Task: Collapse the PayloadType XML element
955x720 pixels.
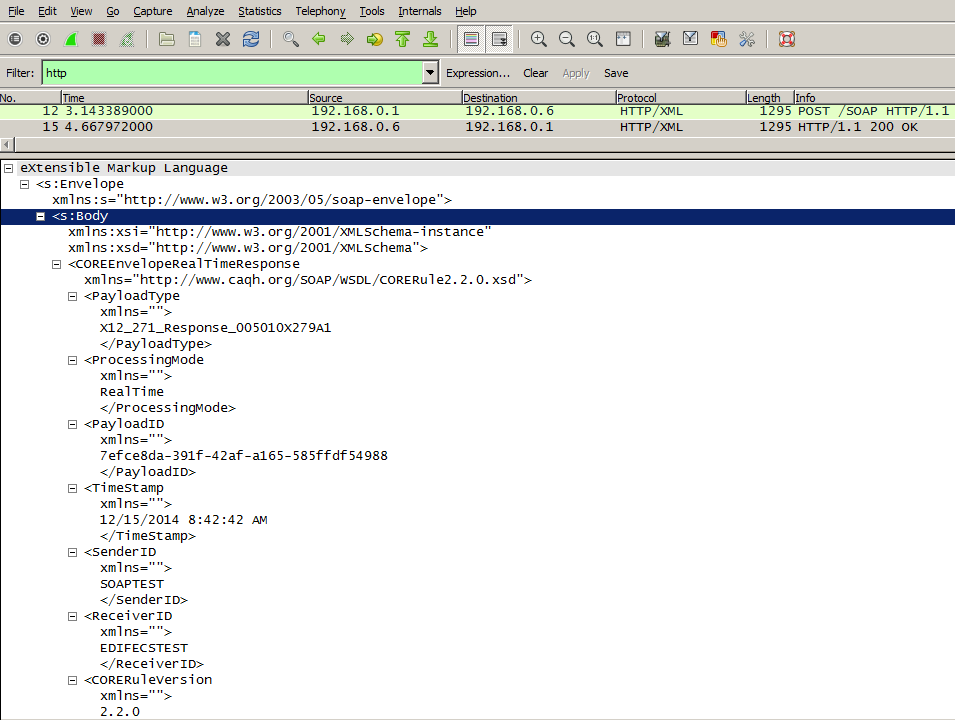Action: (x=73, y=296)
